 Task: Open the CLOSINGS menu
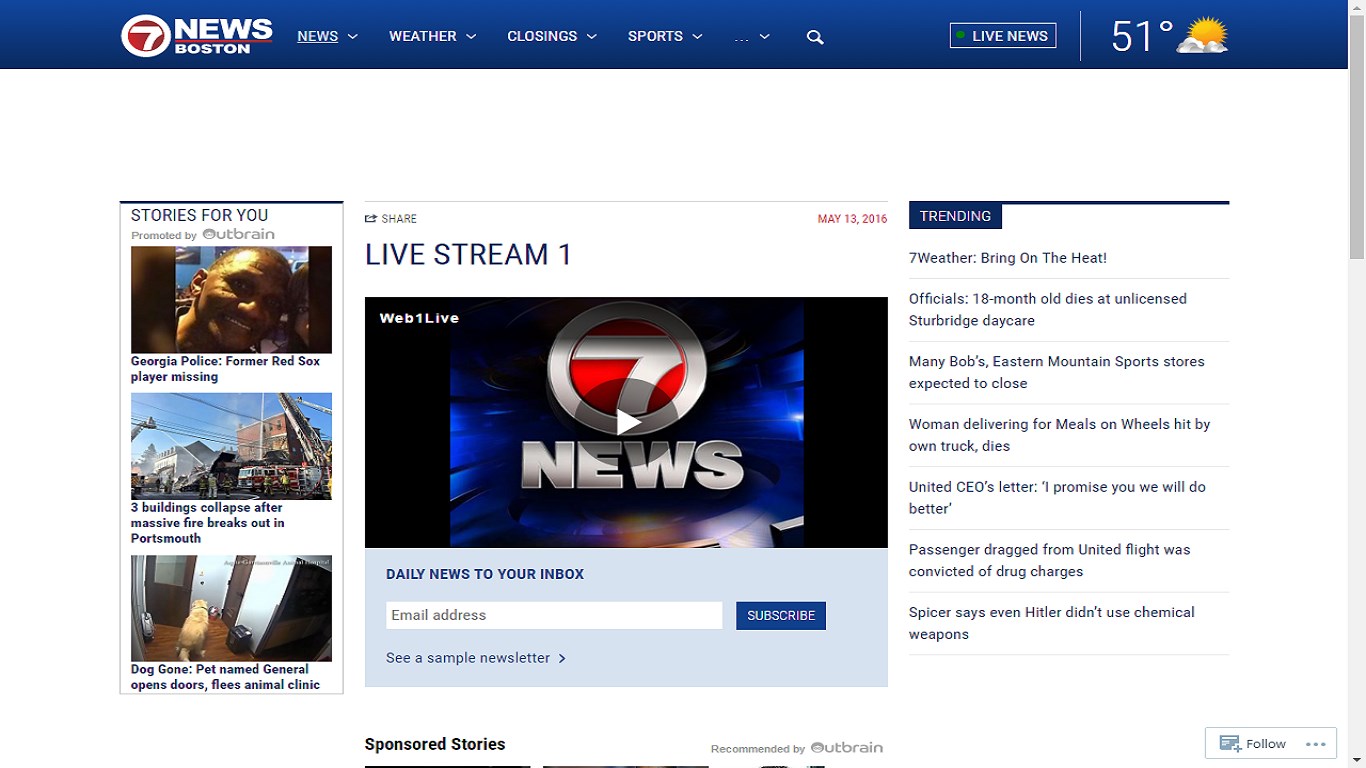click(551, 36)
